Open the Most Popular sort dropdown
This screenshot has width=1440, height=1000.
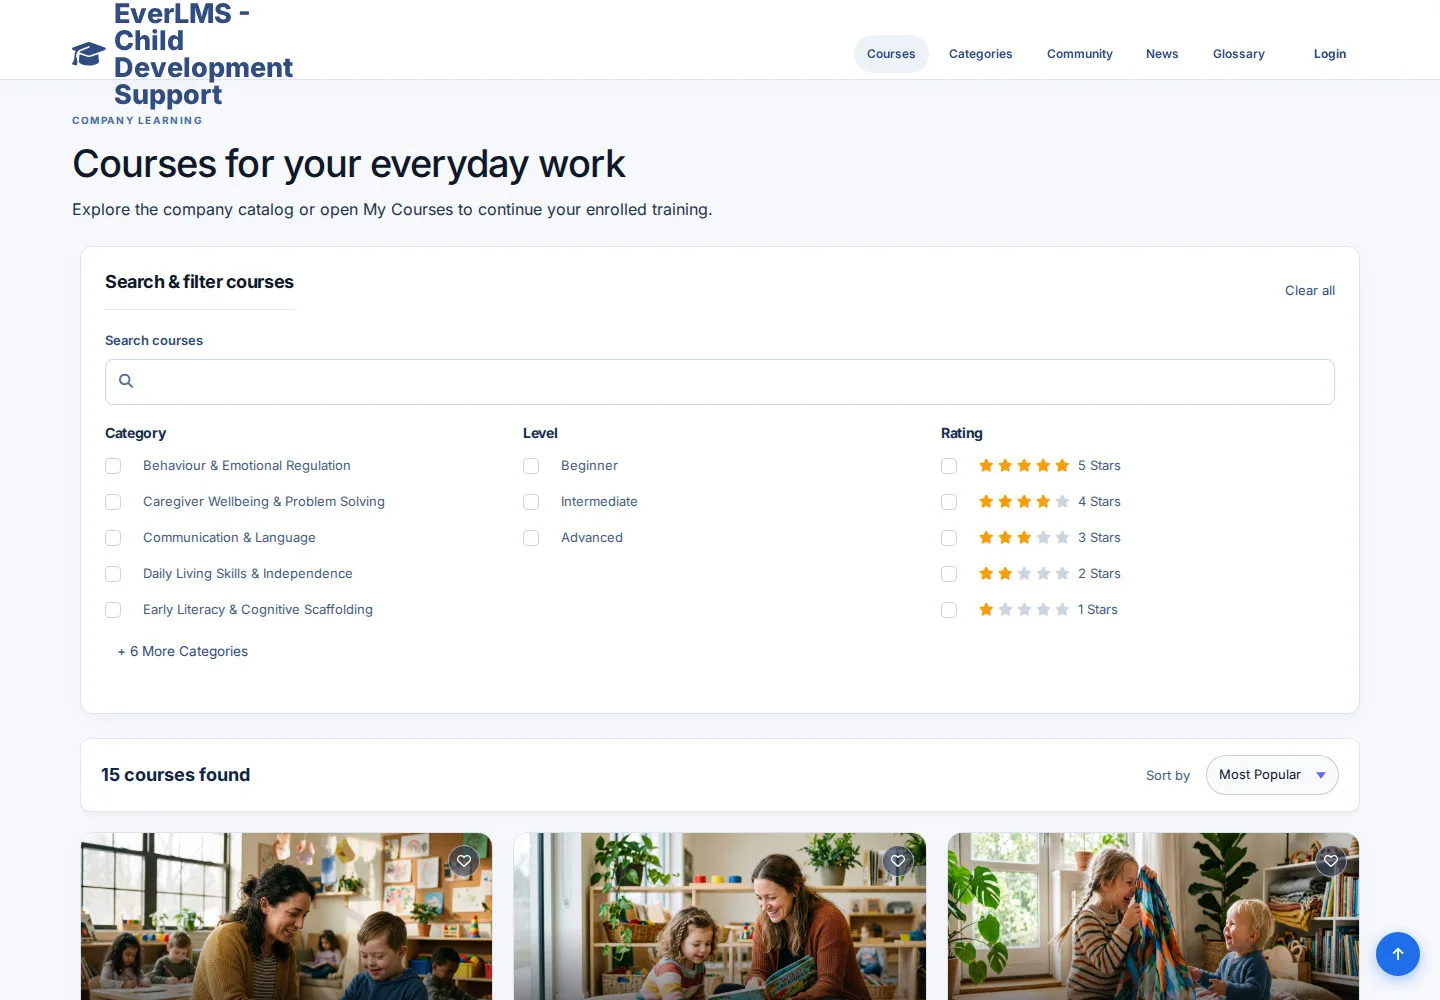click(x=1272, y=775)
